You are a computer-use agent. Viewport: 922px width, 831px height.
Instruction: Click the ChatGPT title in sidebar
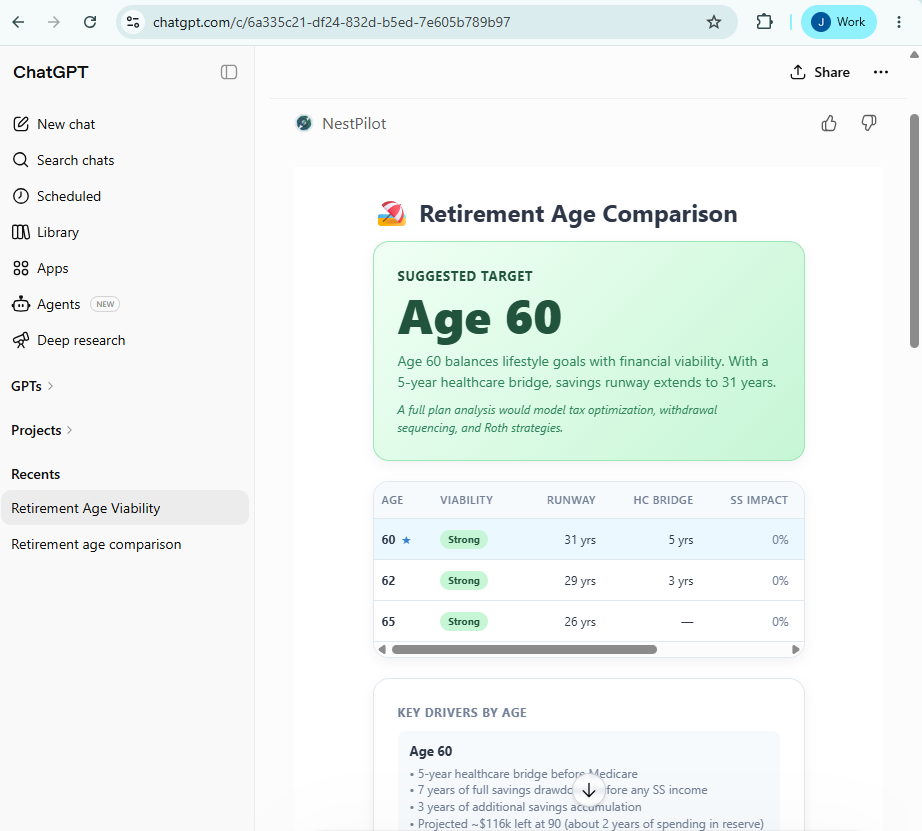[x=51, y=72]
